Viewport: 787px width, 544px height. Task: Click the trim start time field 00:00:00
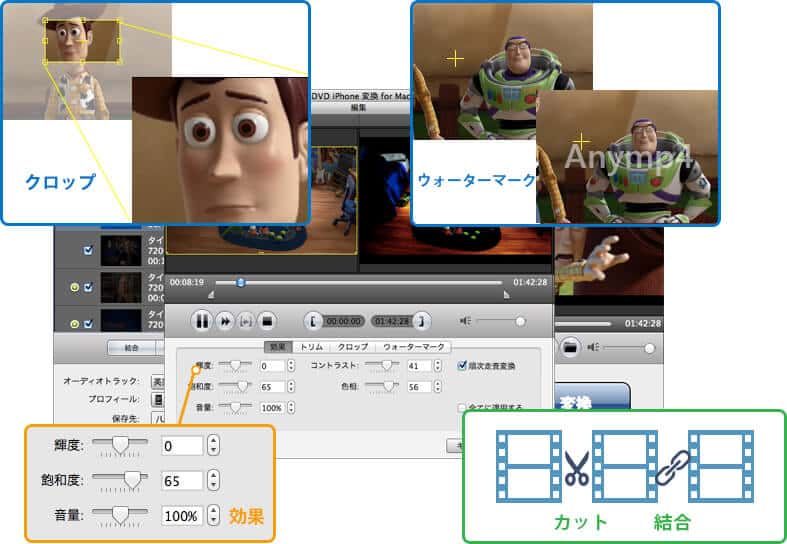tap(343, 321)
